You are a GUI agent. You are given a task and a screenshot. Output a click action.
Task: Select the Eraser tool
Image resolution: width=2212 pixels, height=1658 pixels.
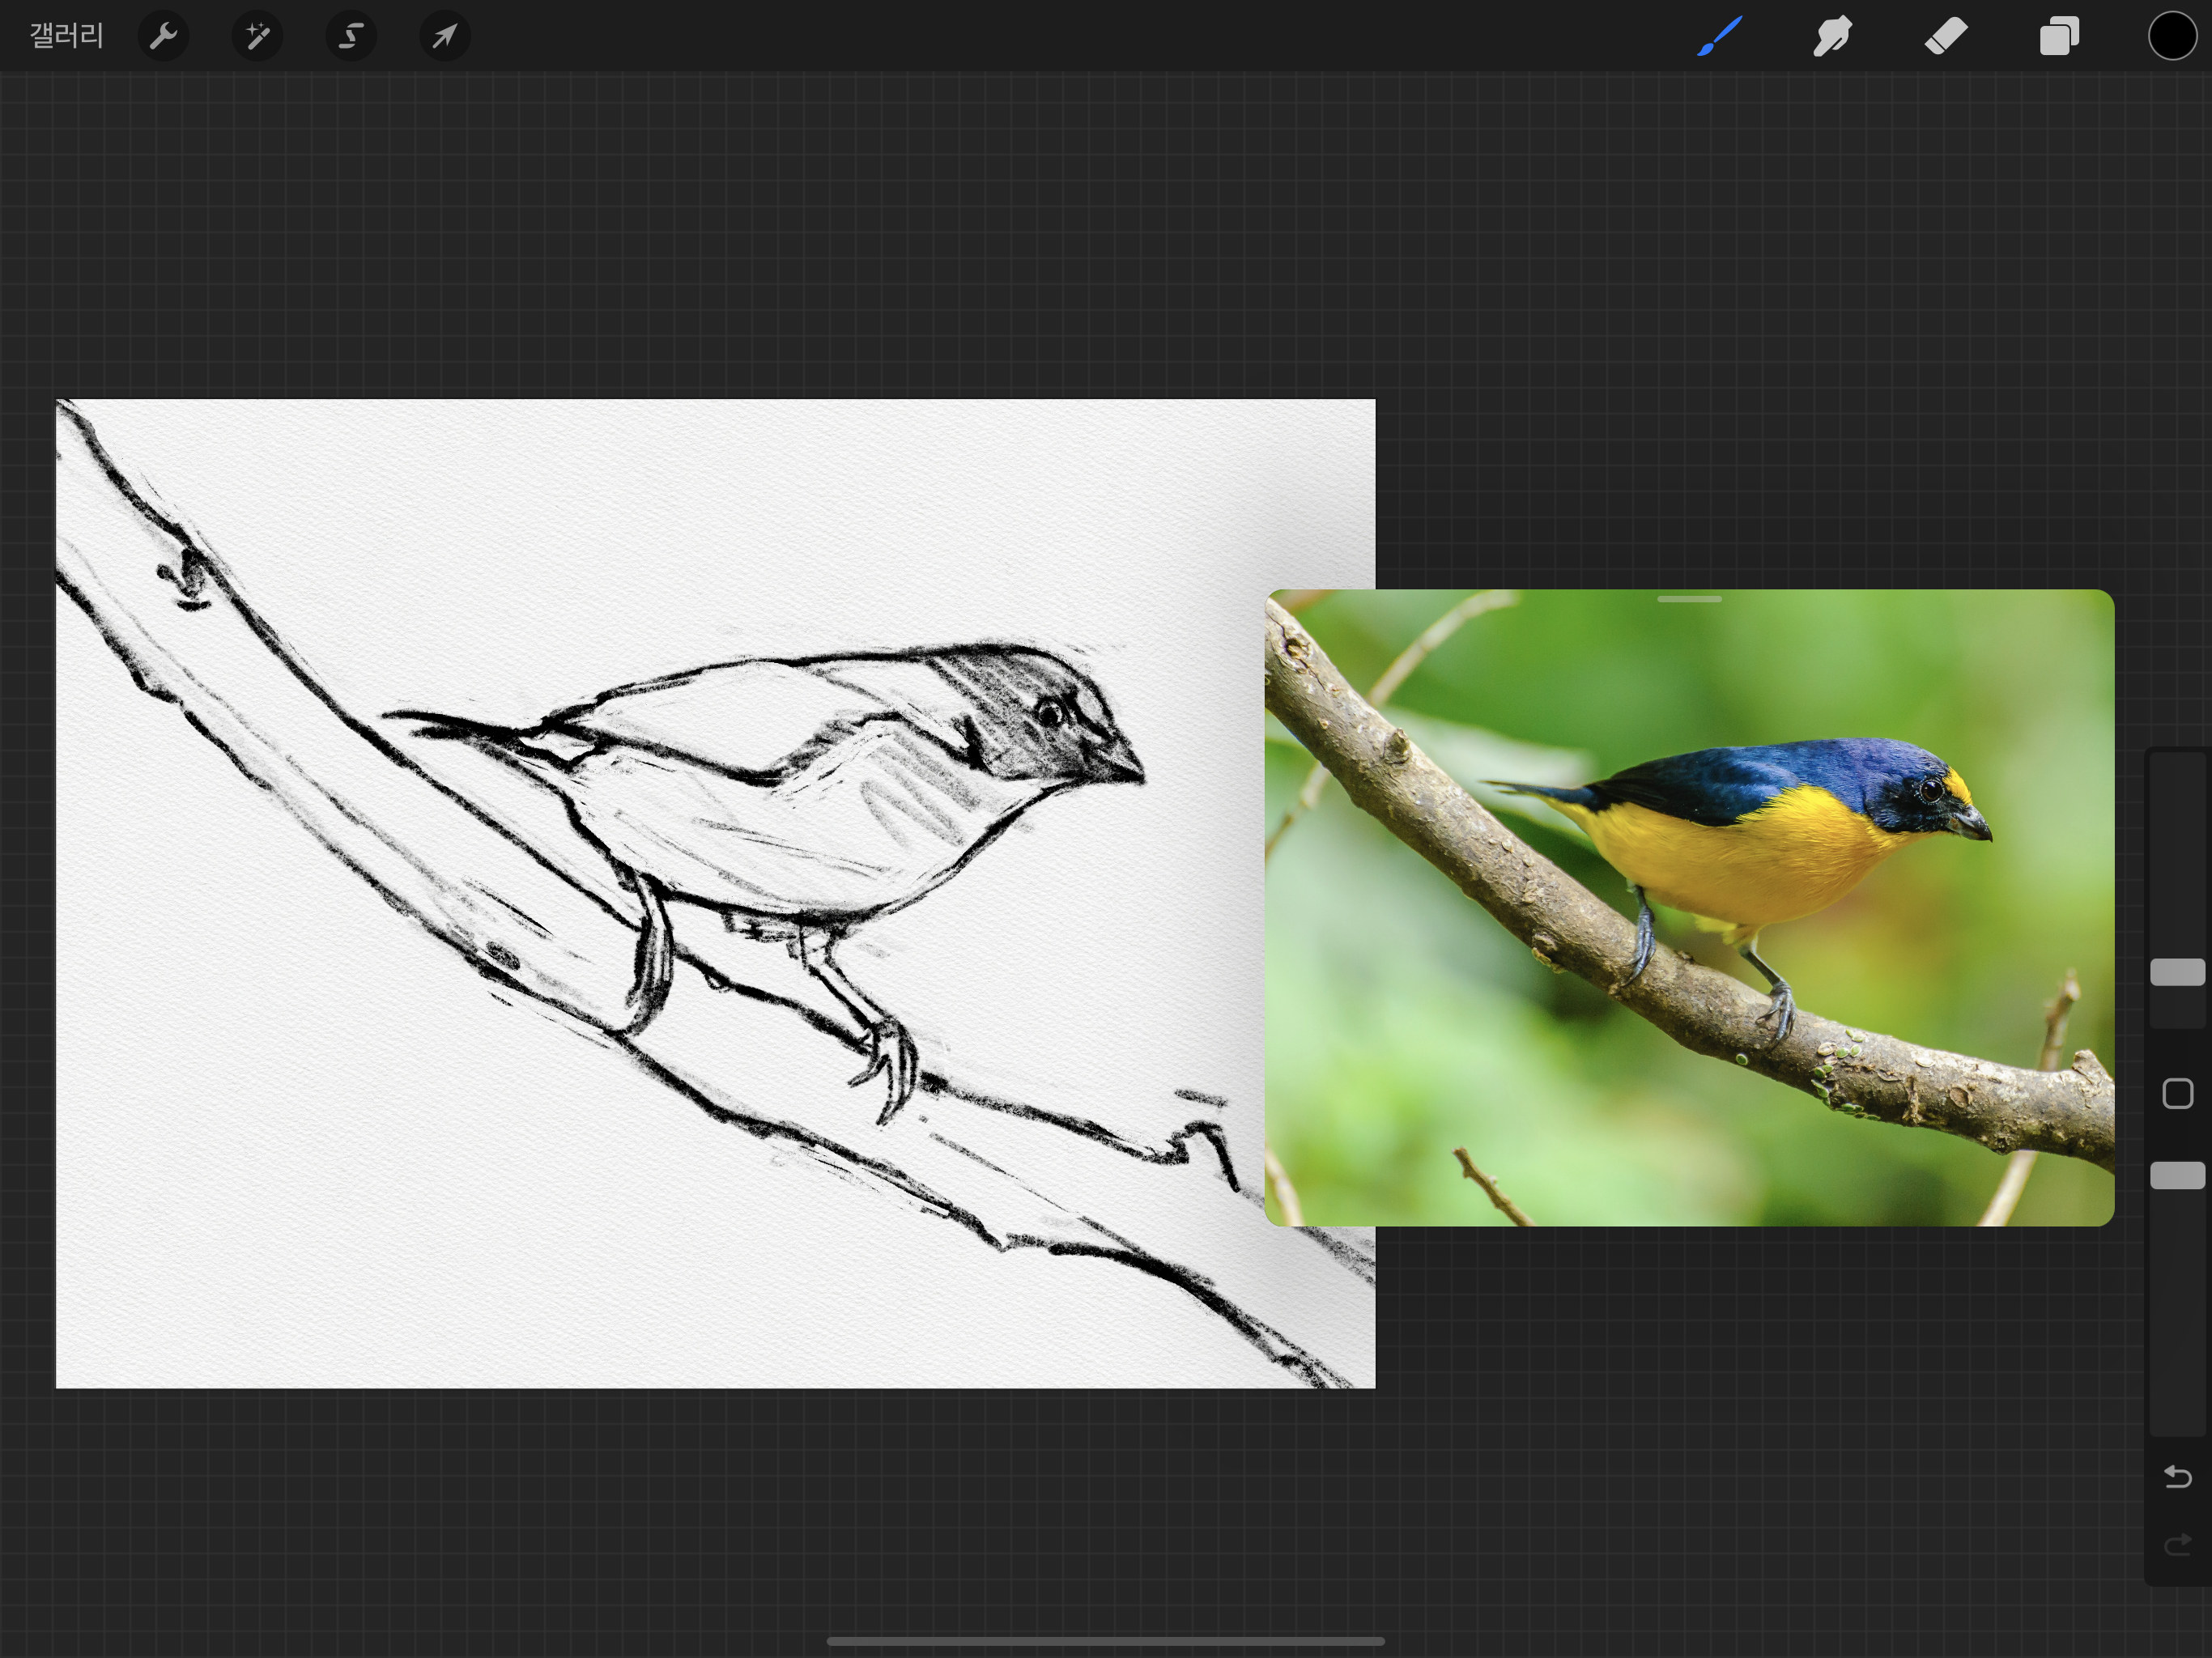1945,36
